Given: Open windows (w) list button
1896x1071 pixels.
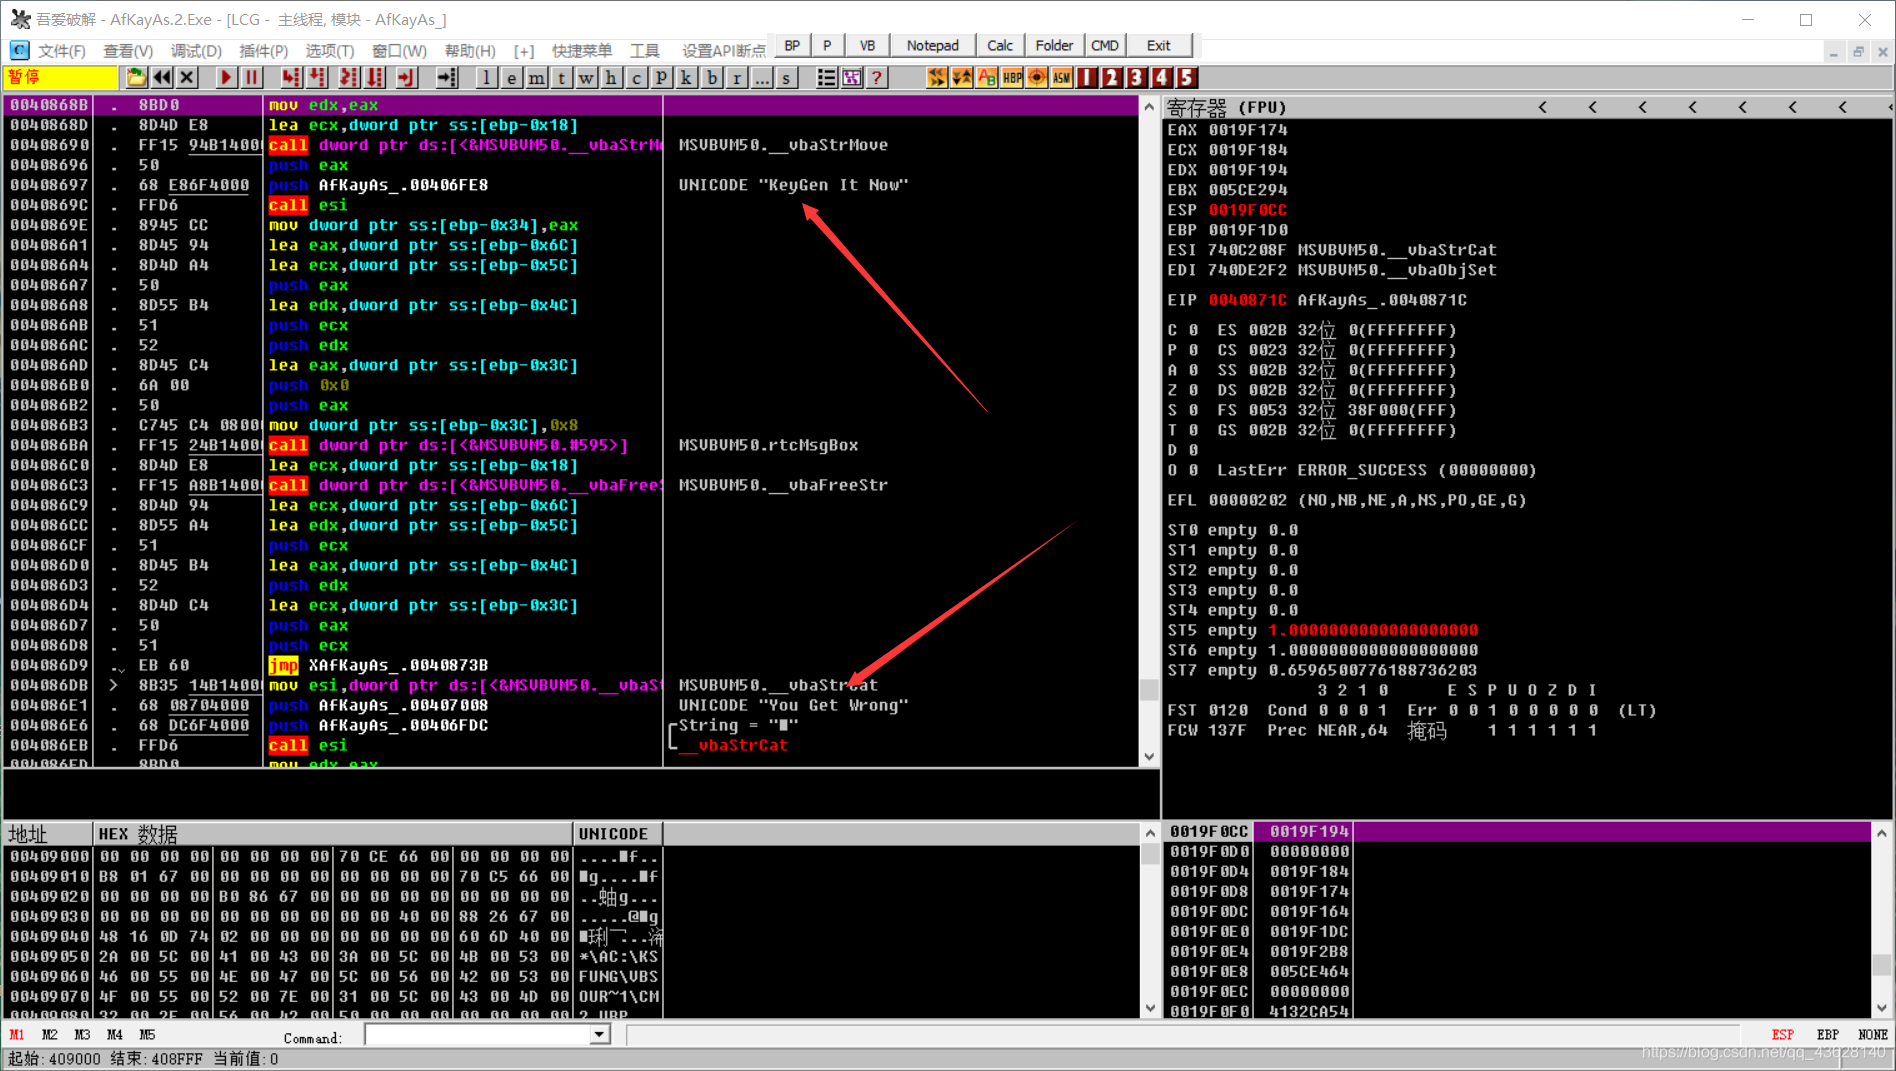Looking at the screenshot, I should point(586,78).
